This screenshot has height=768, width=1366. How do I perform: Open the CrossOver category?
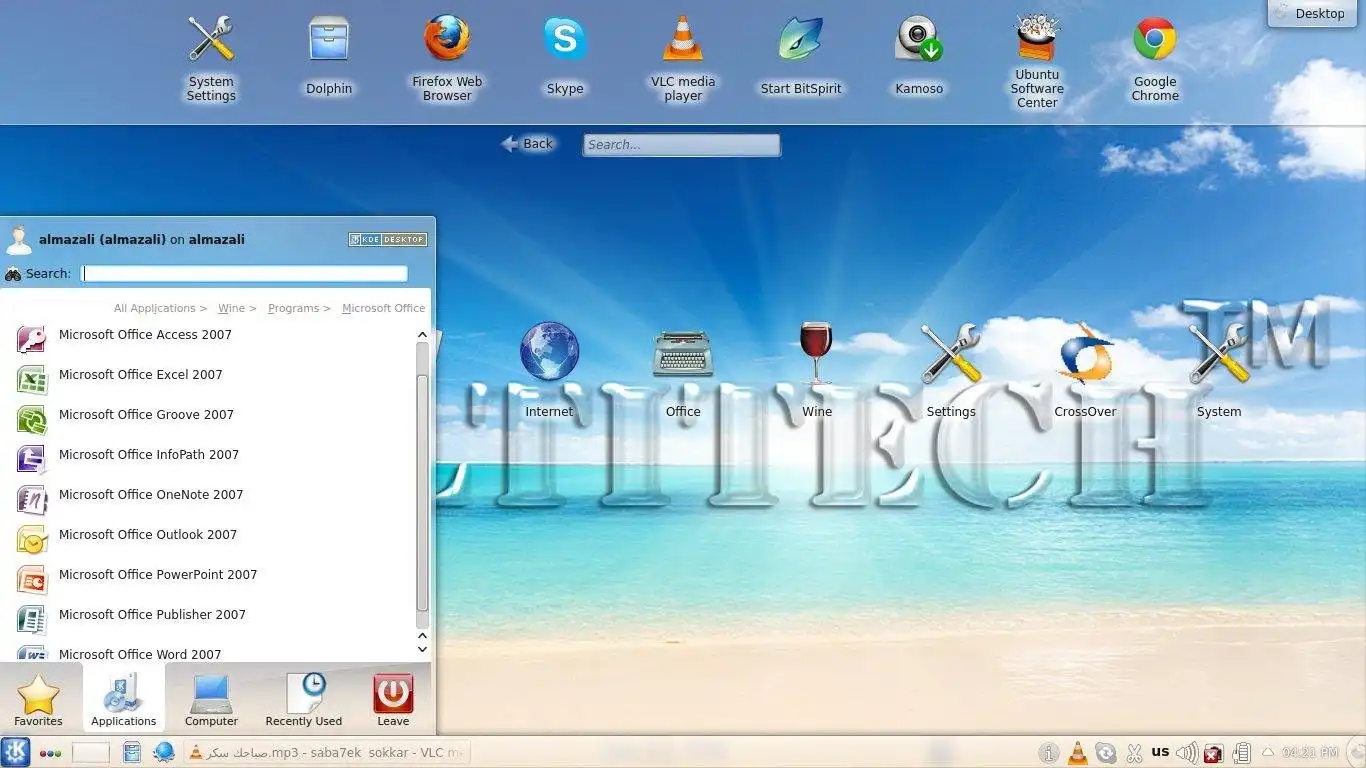point(1085,369)
